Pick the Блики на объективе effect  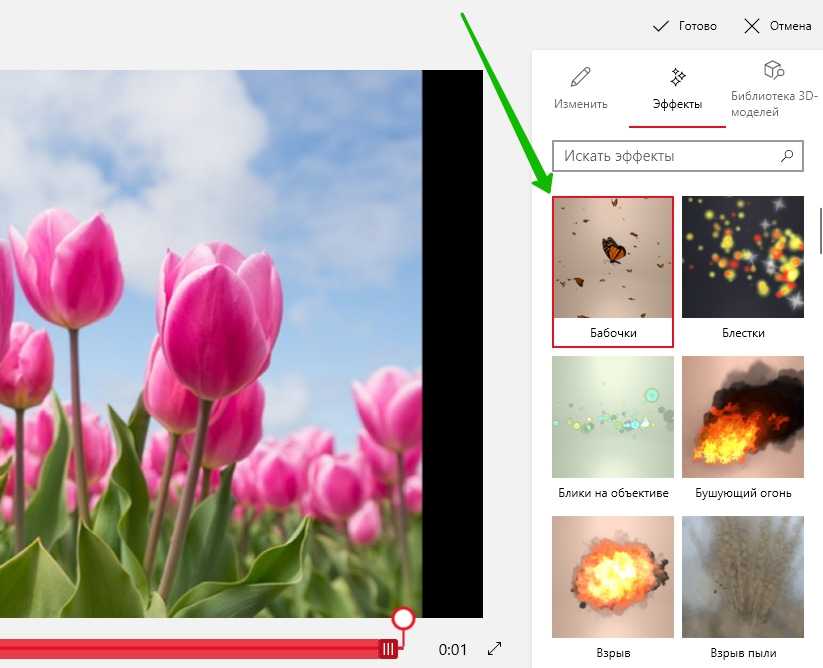613,428
